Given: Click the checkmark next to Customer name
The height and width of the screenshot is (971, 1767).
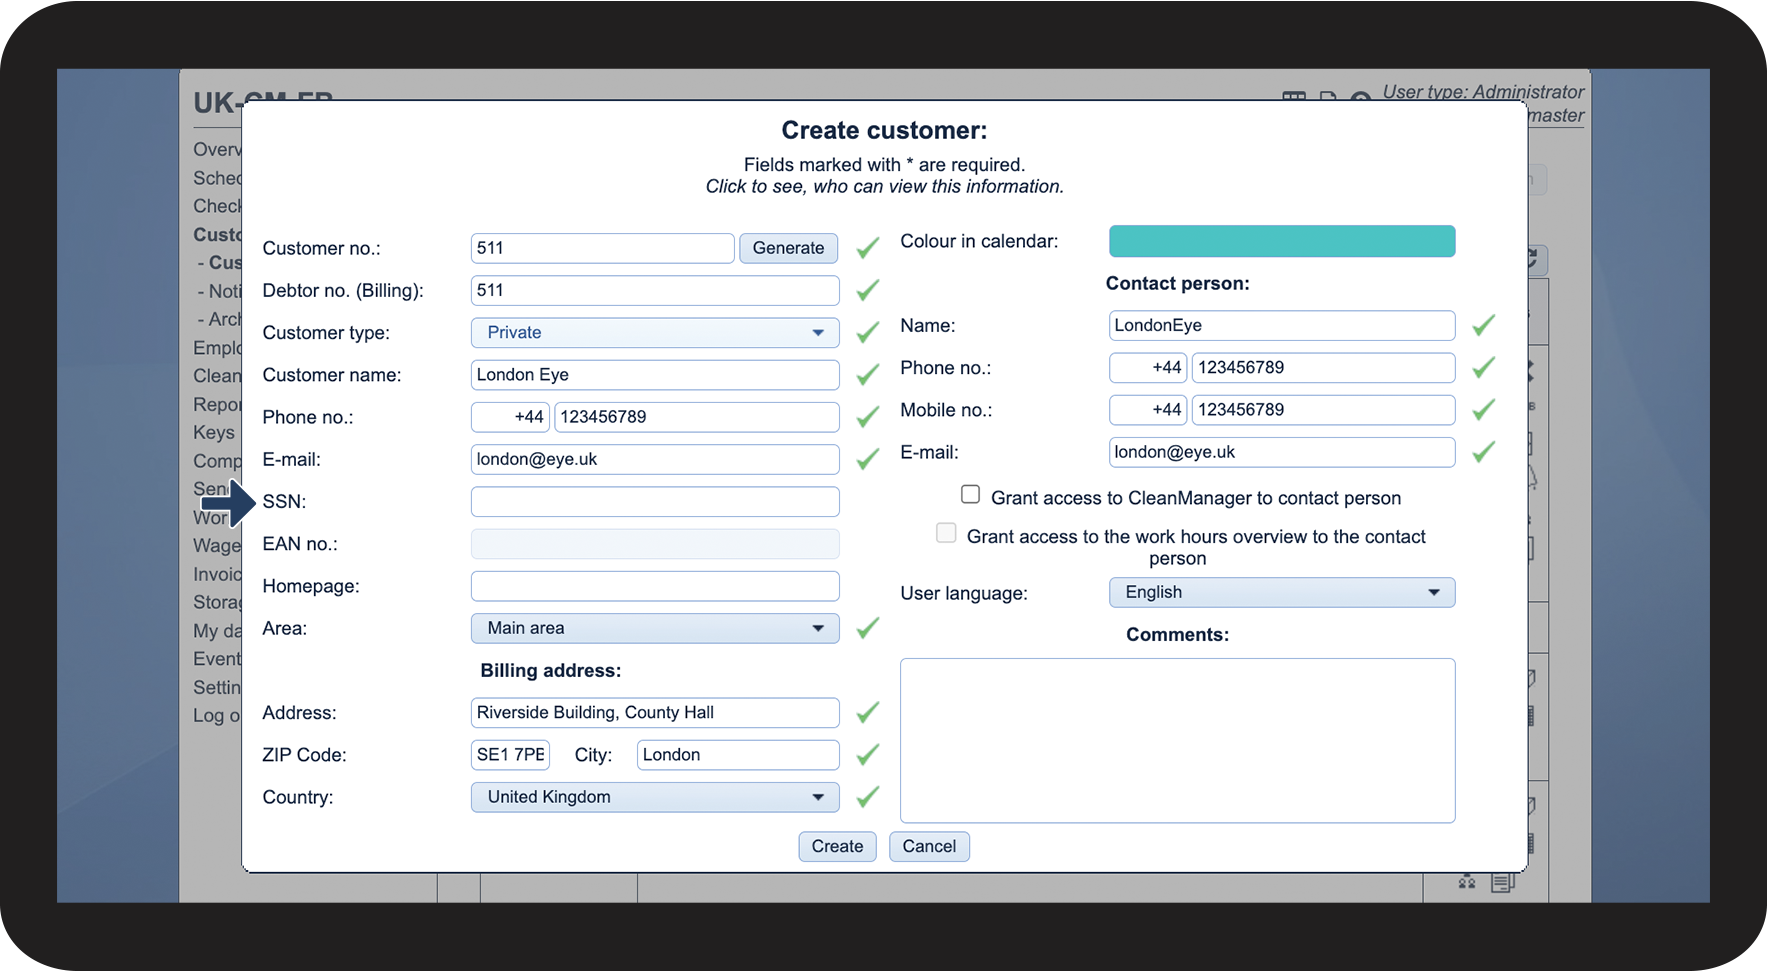Looking at the screenshot, I should pos(867,375).
